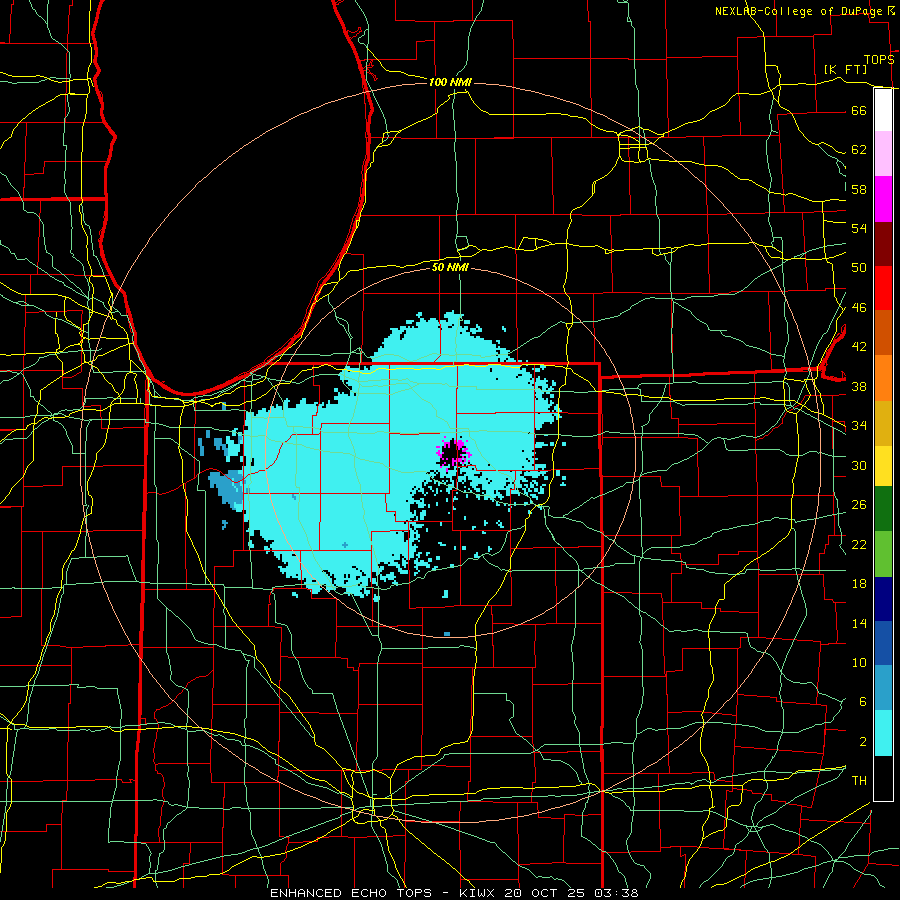Click the legend value 50
900x900 pixels.
click(859, 267)
